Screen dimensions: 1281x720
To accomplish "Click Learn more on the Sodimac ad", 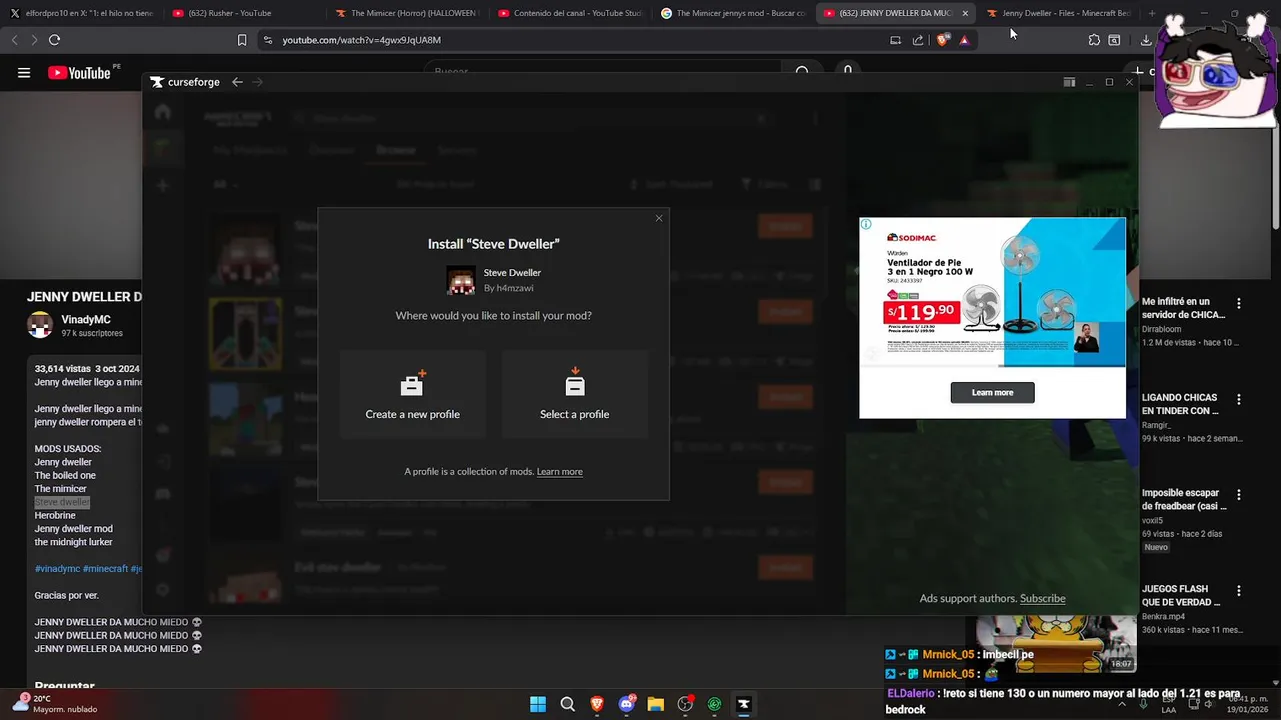I will click(992, 392).
